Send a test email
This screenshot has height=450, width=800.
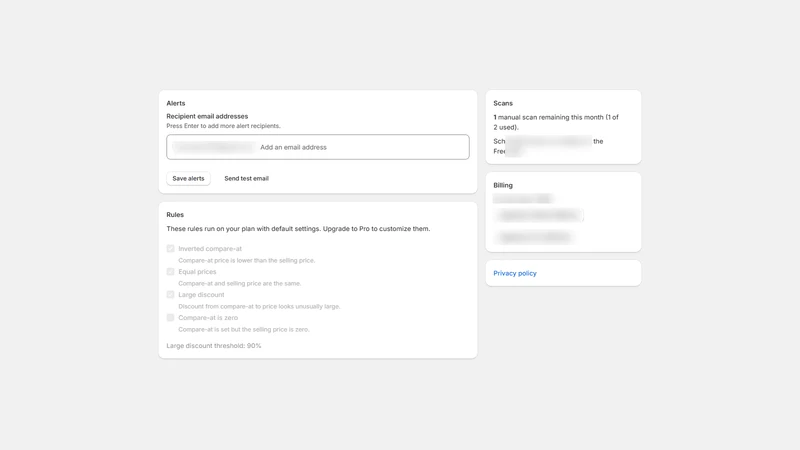coord(246,179)
